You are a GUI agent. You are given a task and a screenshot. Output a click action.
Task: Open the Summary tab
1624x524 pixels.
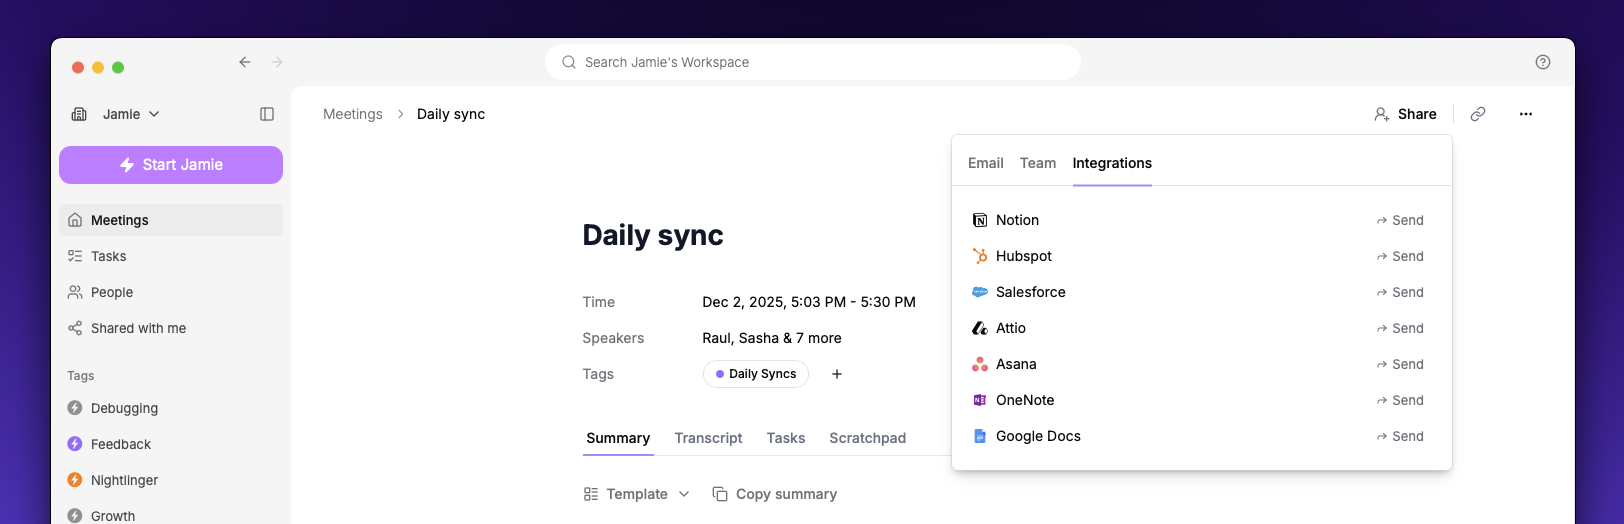click(618, 438)
